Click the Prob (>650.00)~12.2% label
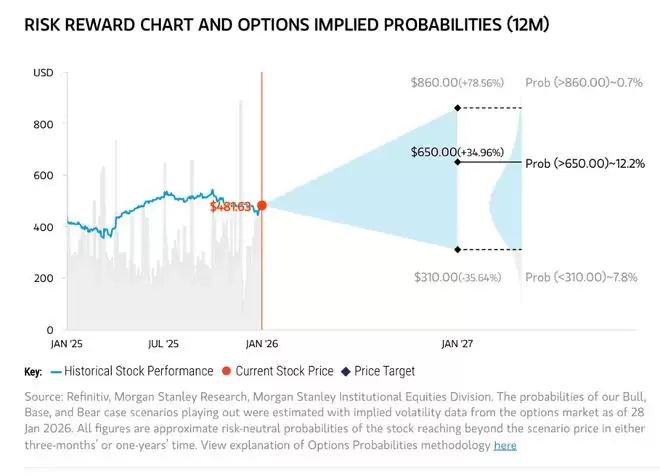660x475 pixels. coord(585,163)
